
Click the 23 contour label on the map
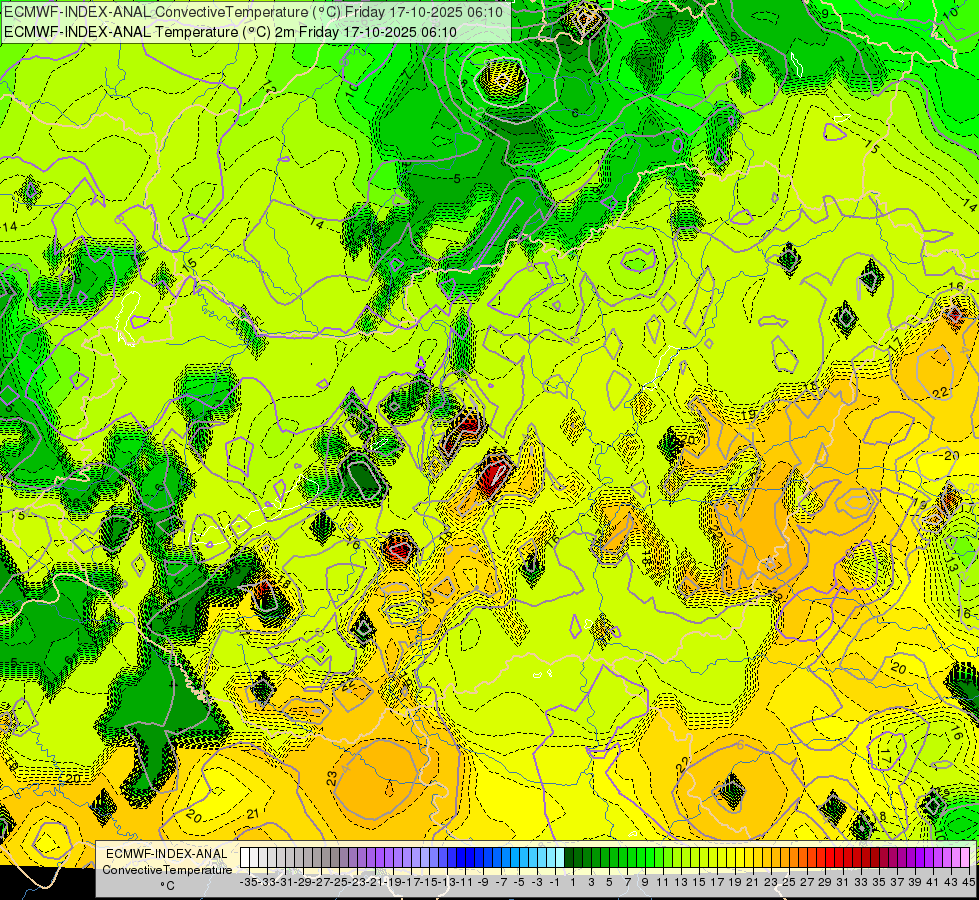click(332, 778)
